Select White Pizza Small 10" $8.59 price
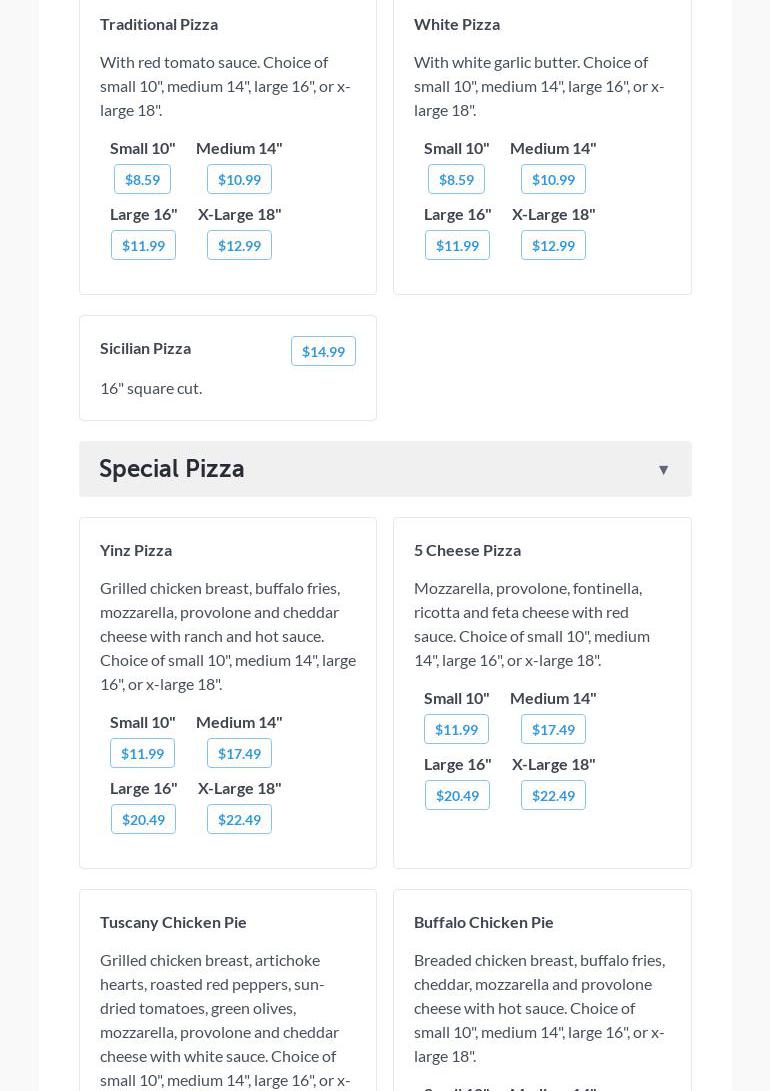This screenshot has height=1091, width=770. coord(456,180)
